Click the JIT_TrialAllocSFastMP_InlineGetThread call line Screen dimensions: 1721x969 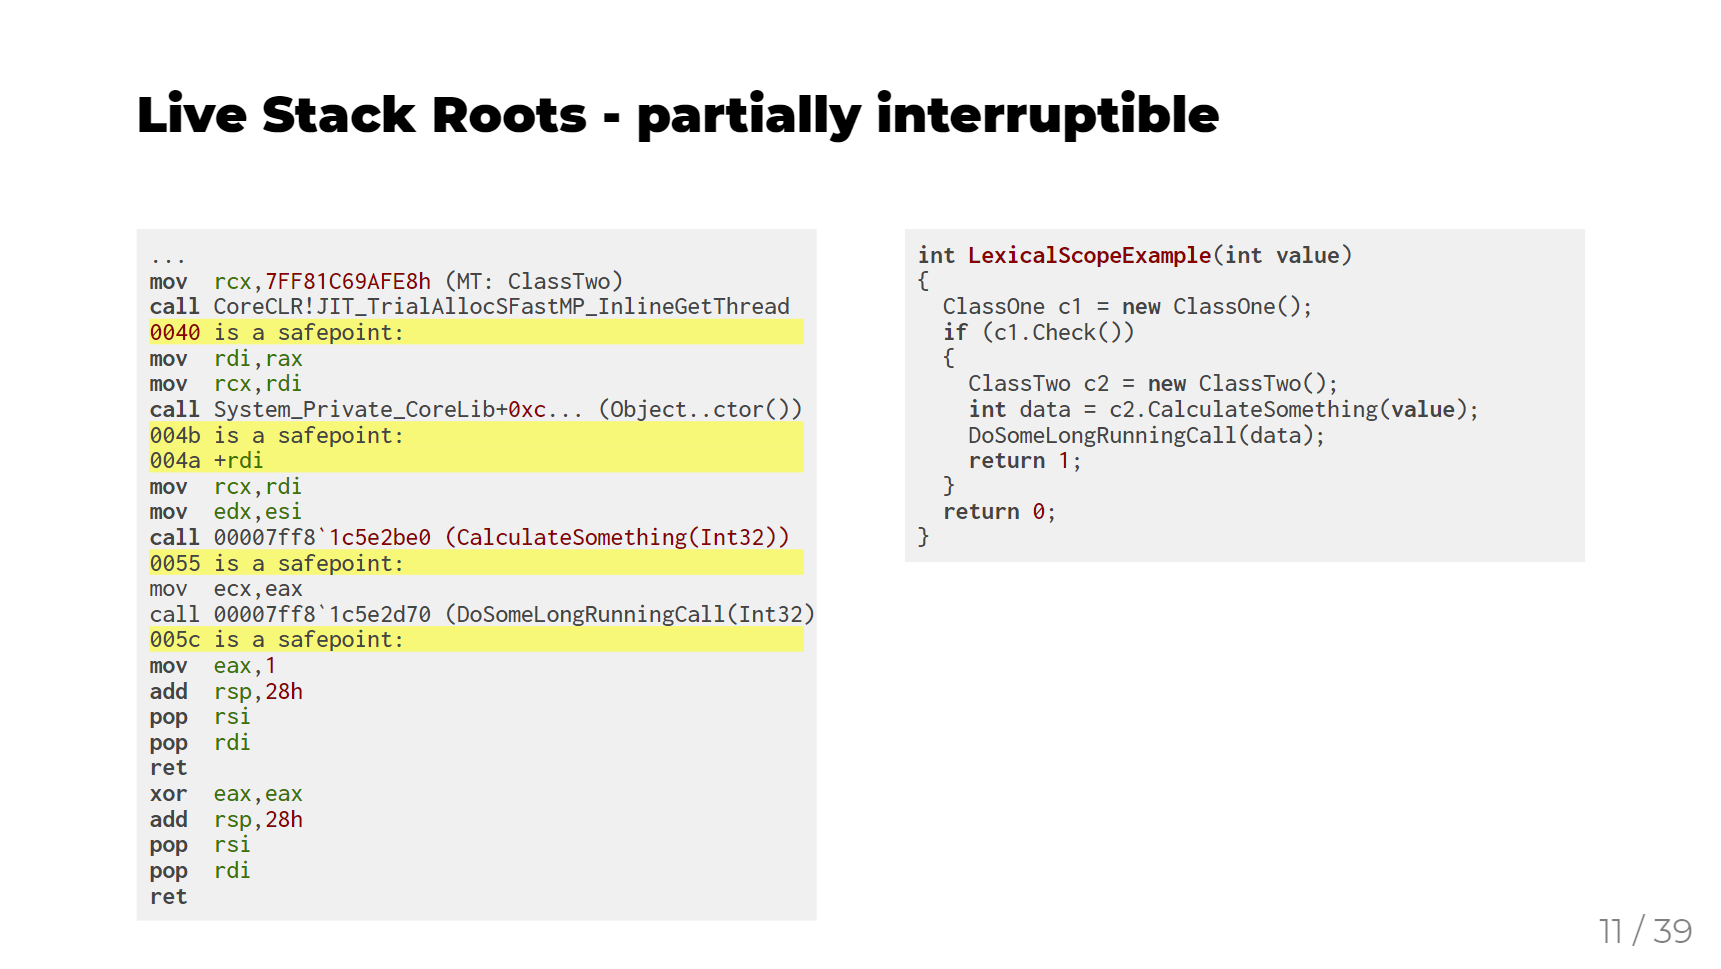[x=470, y=306]
